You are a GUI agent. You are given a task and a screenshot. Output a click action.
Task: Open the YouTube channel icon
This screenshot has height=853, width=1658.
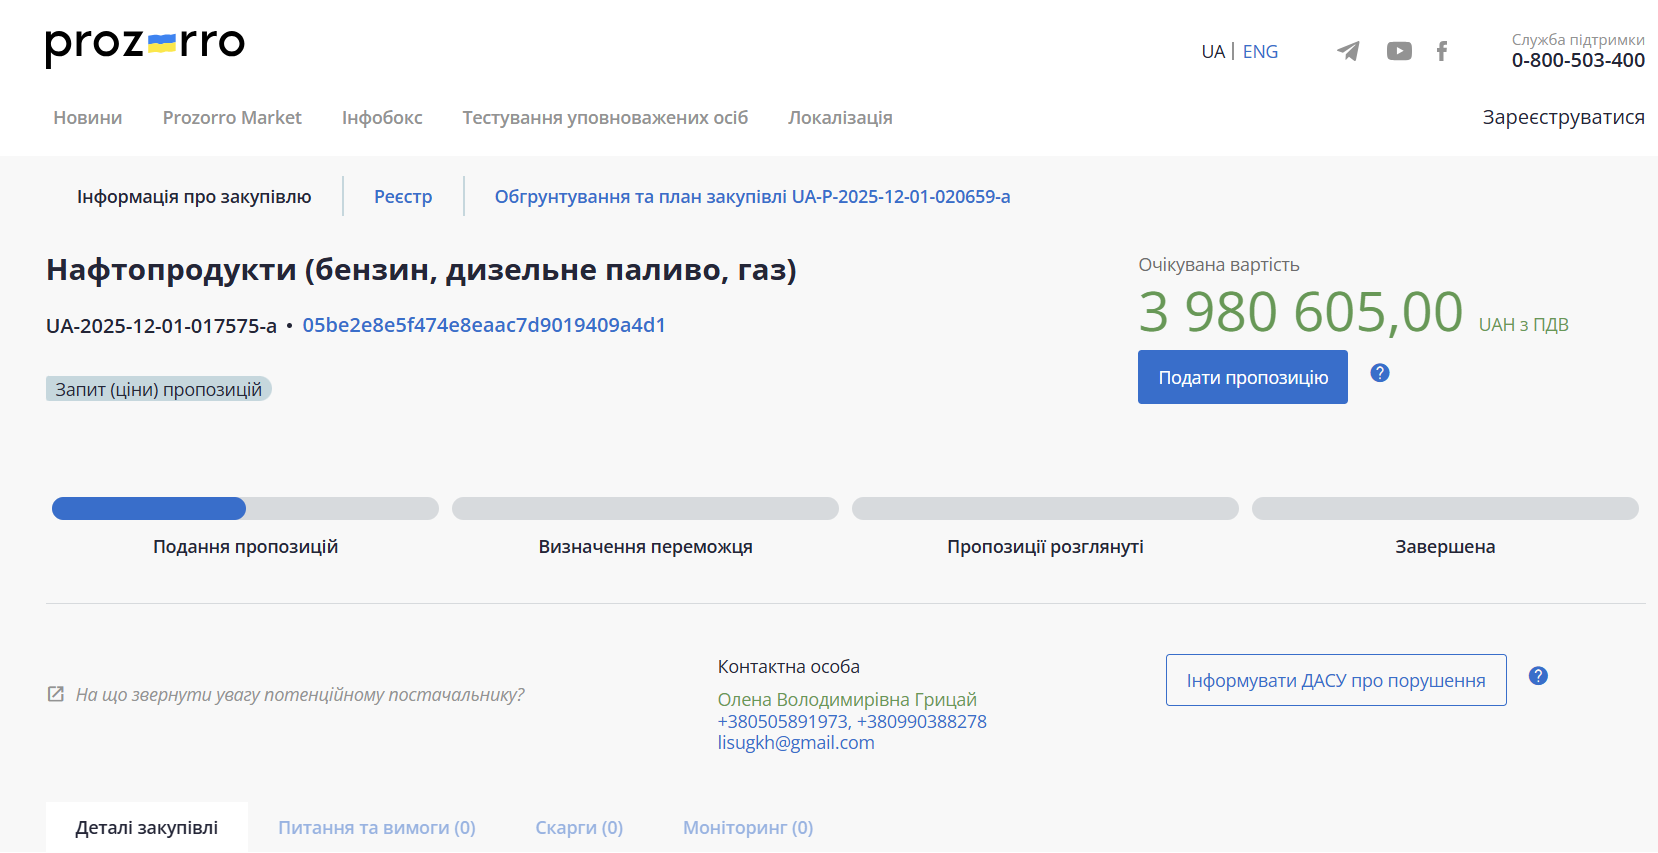[1399, 51]
